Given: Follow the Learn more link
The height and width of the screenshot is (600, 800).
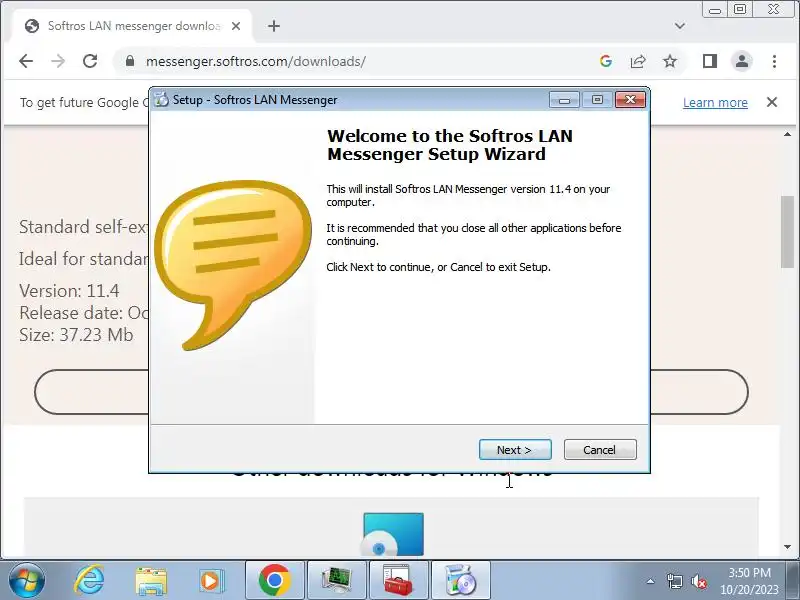Looking at the screenshot, I should click(715, 103).
